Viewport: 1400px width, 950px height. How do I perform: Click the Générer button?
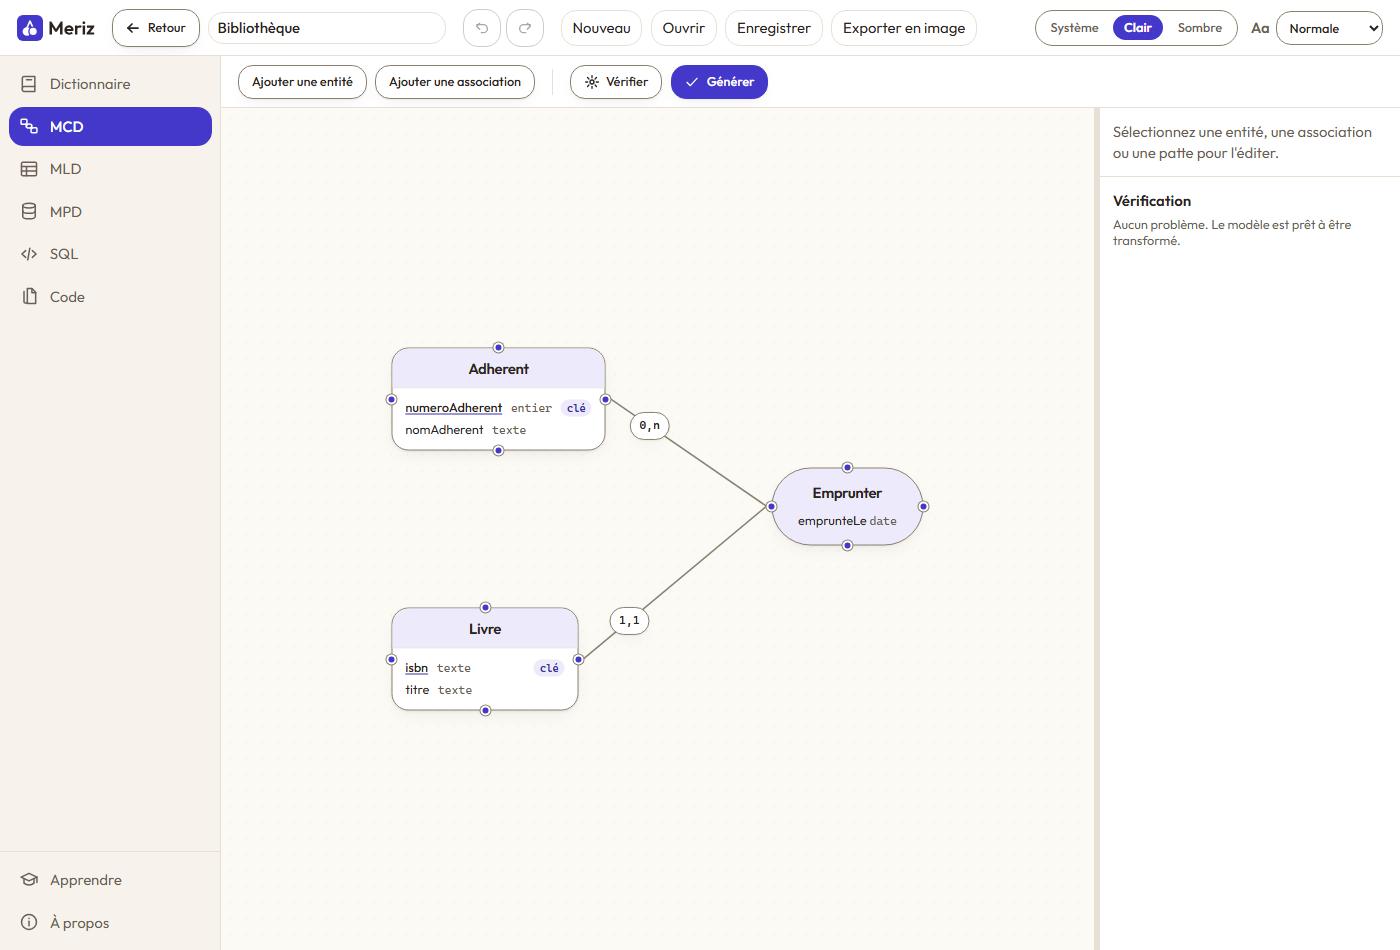point(719,82)
